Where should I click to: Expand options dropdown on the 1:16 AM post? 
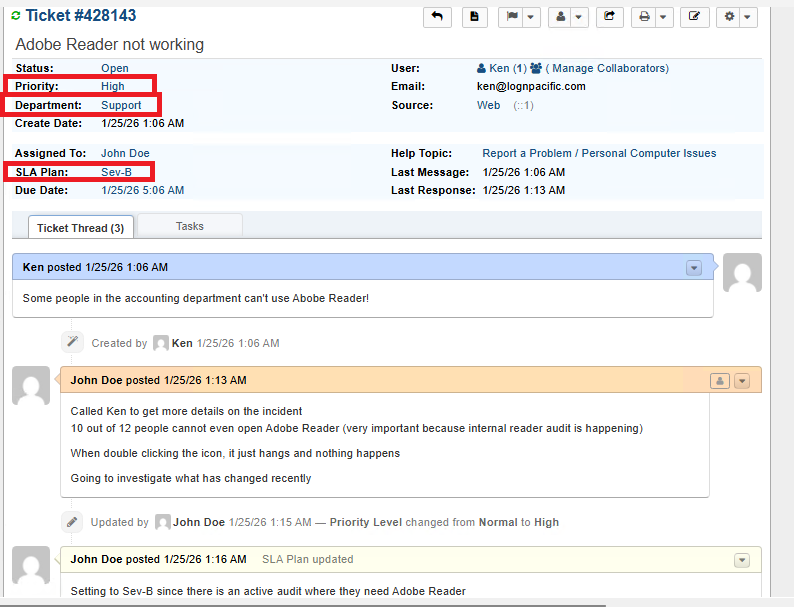tap(742, 560)
